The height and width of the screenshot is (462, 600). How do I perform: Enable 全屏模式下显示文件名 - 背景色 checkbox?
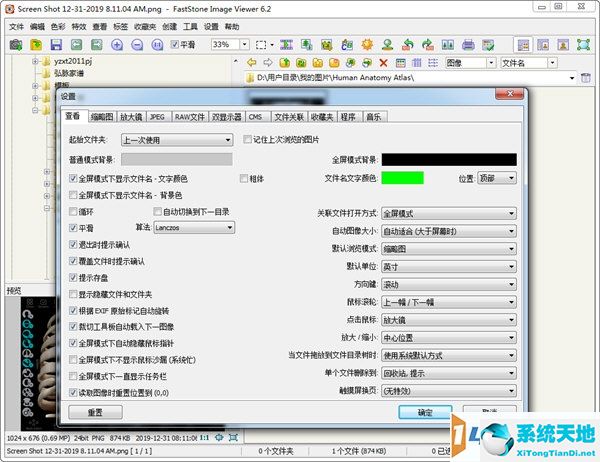(73, 195)
